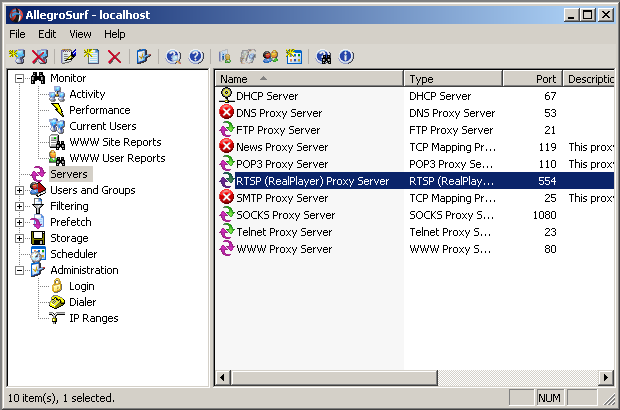Expand the Storage tree node
The height and width of the screenshot is (410, 620).
click(19, 238)
